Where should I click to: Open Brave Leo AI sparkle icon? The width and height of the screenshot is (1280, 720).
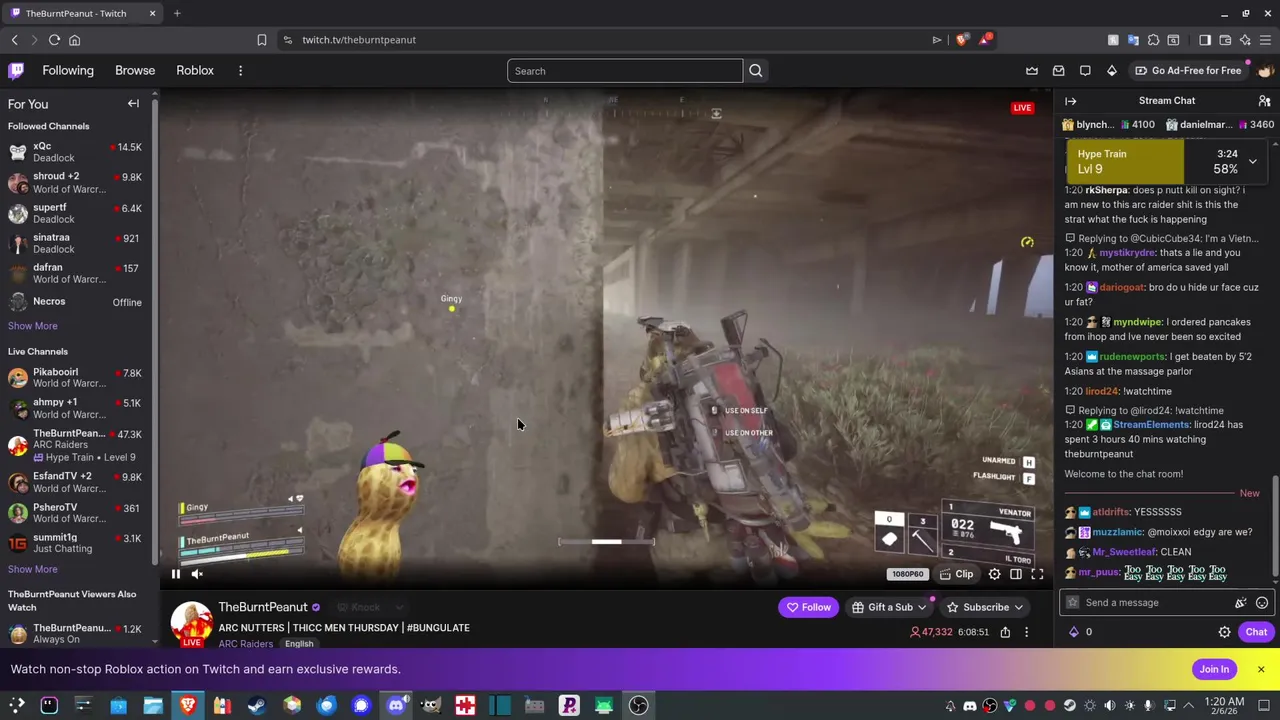[x=1245, y=40]
